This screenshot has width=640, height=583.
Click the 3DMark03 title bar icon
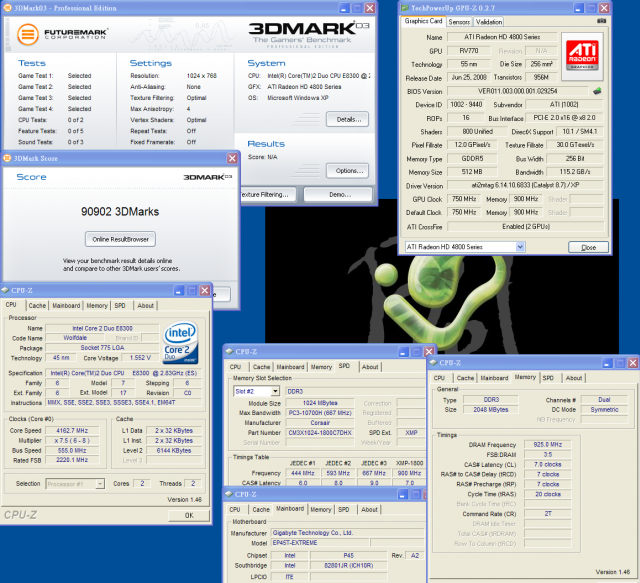tap(8, 8)
